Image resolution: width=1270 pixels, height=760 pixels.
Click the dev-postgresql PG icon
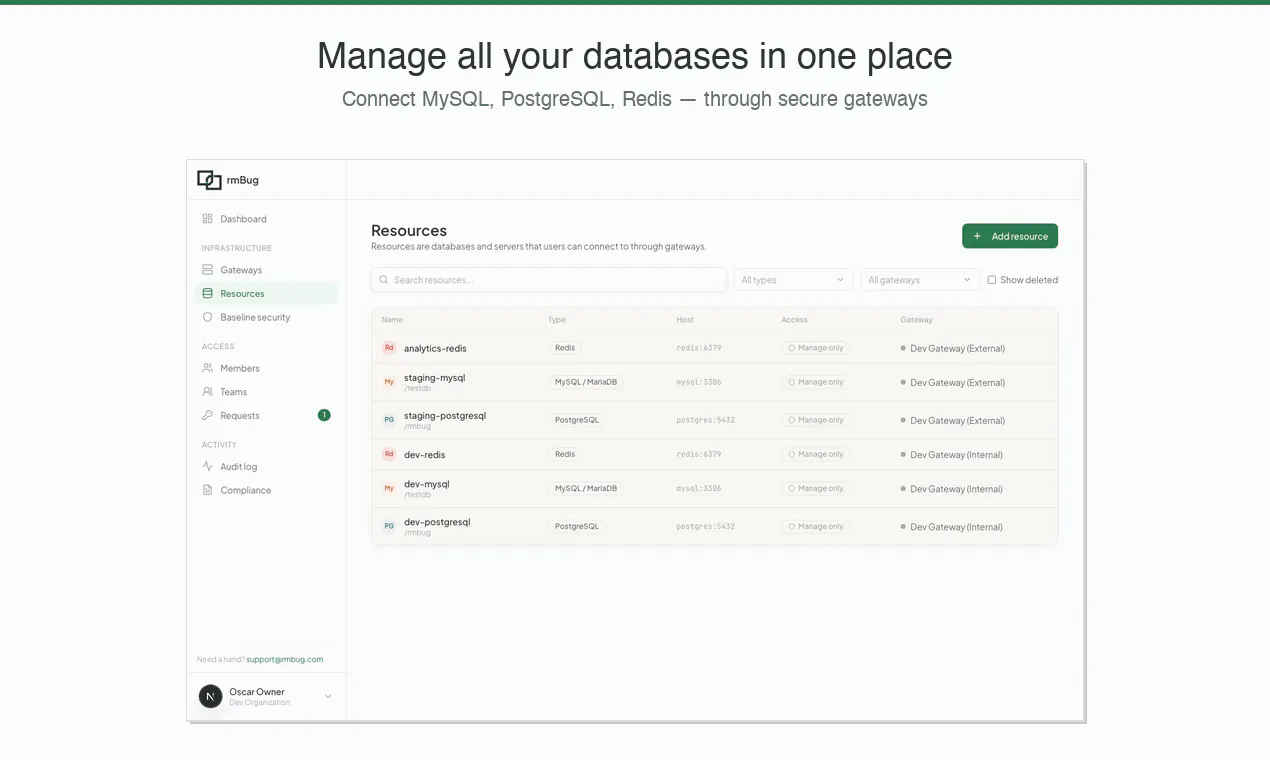[x=389, y=526]
